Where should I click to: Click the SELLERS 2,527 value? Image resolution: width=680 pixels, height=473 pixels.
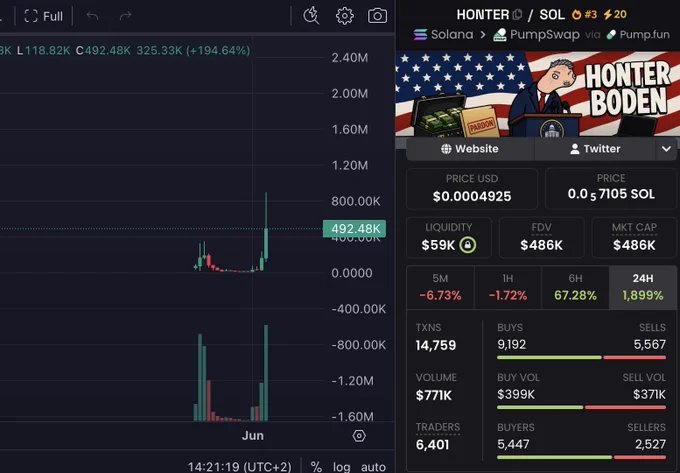[650, 444]
